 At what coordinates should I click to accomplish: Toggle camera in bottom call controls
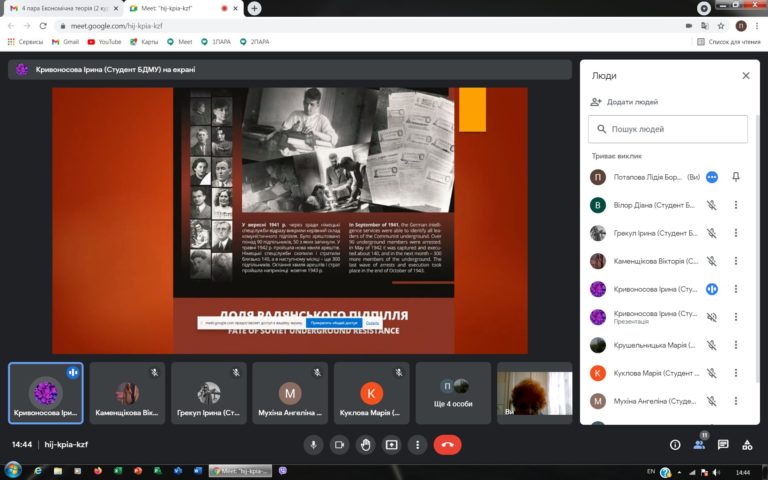(339, 445)
